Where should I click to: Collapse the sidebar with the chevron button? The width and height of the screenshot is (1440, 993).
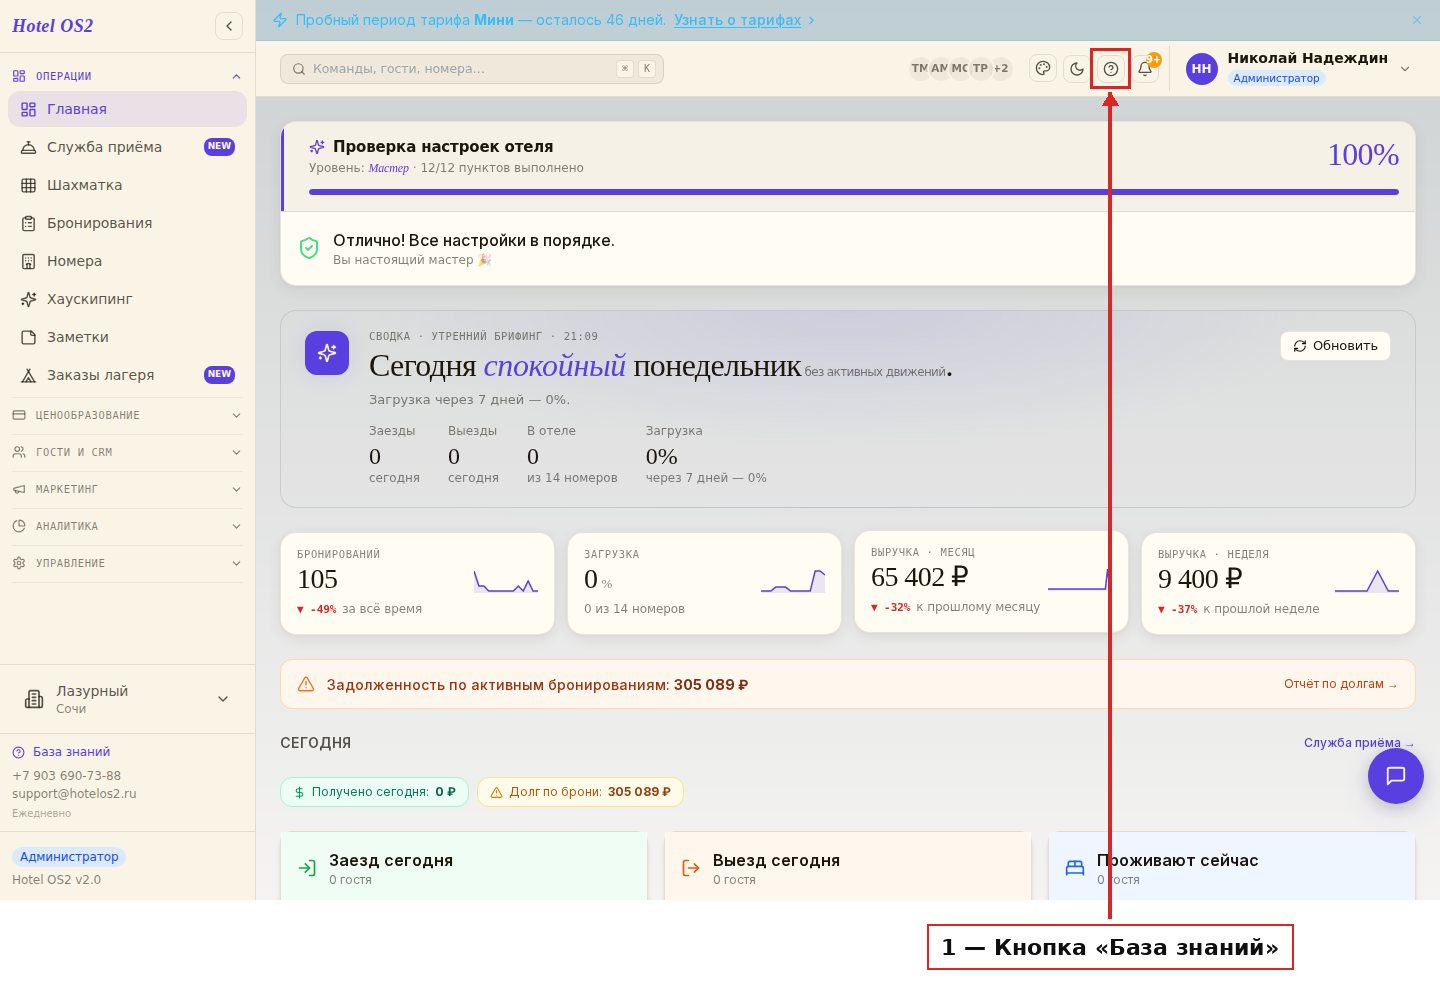click(229, 26)
